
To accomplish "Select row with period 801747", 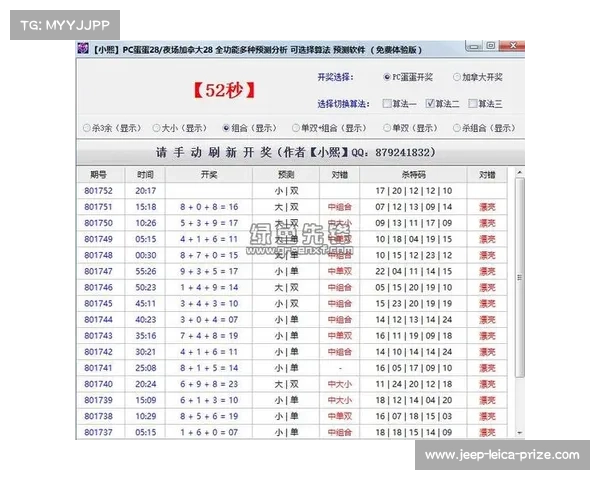I will tap(292, 271).
